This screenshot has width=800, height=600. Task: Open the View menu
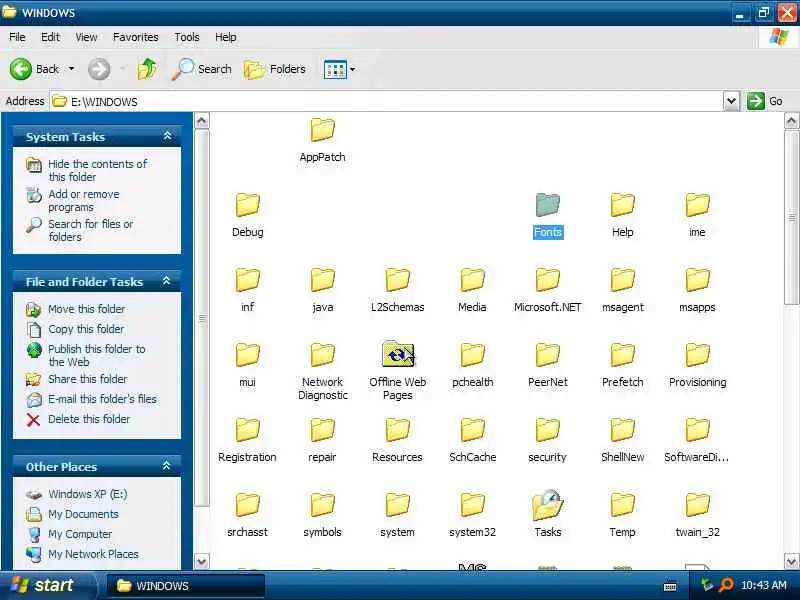(86, 37)
